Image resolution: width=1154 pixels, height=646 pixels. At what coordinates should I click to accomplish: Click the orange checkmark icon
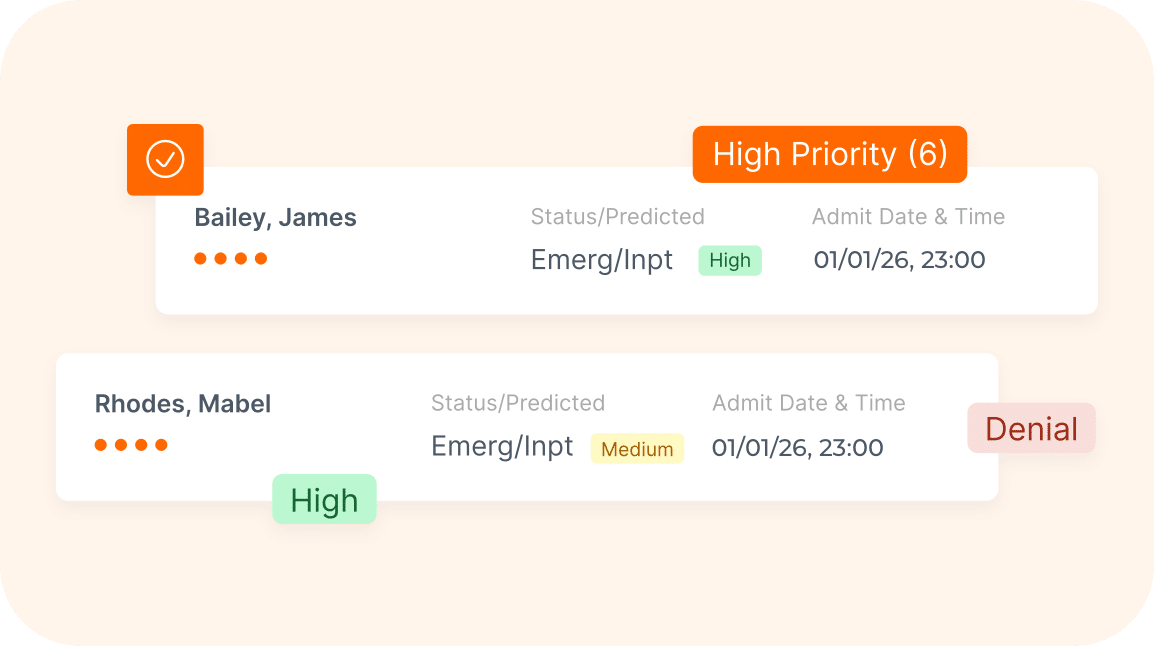pos(165,159)
